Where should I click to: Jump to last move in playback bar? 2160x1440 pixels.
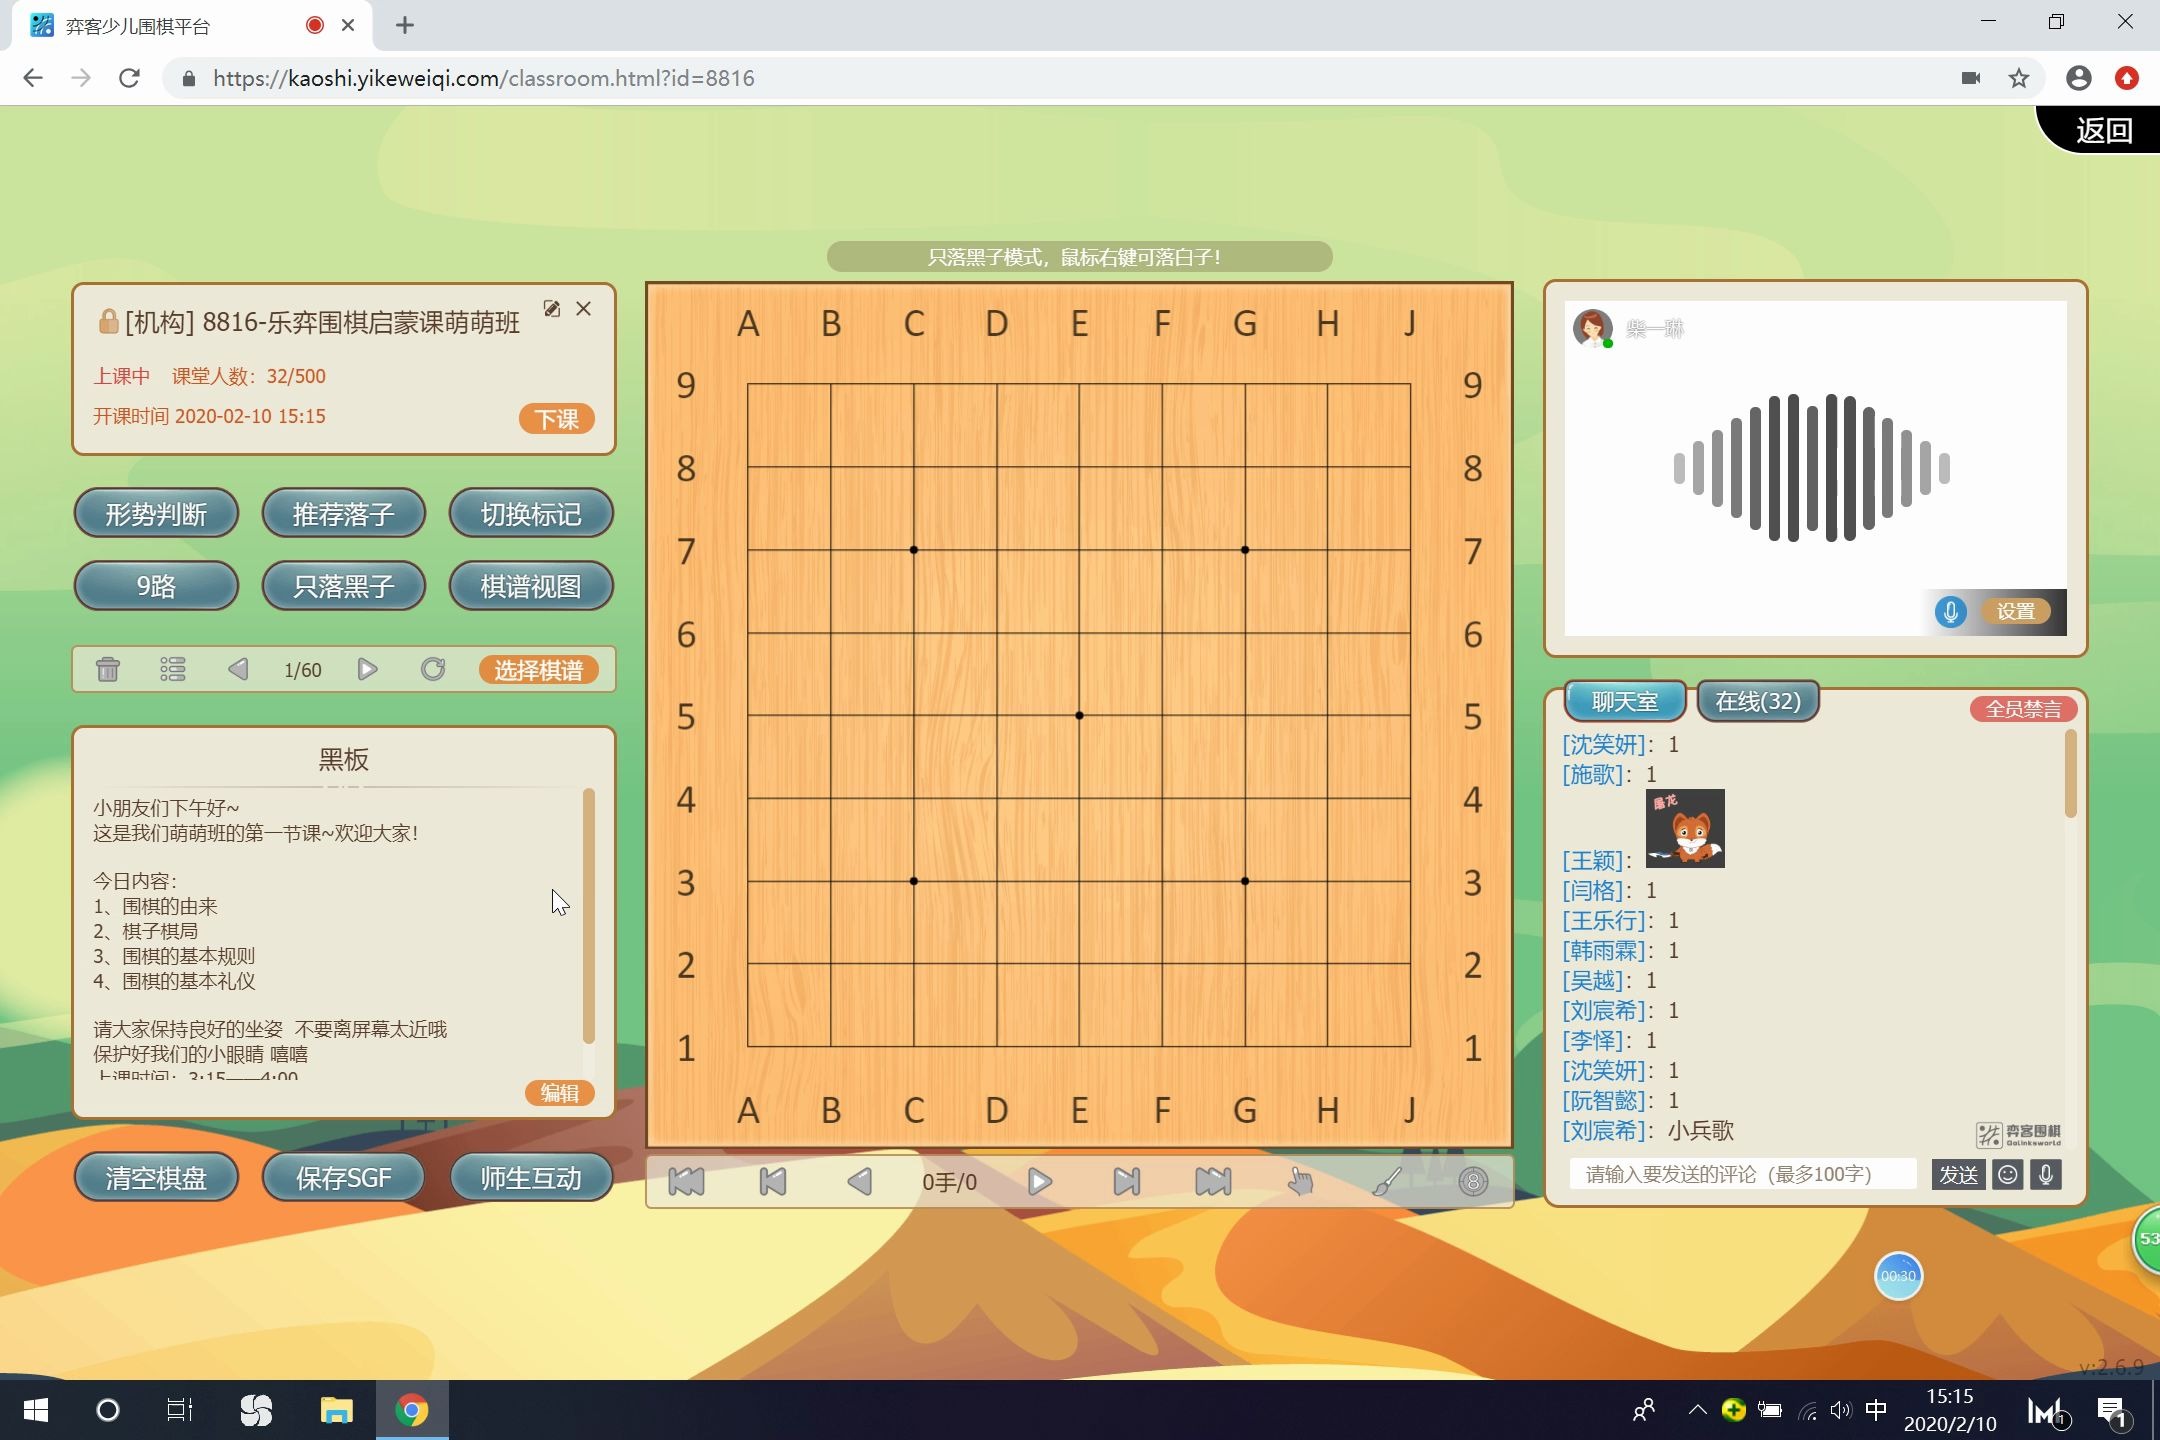point(1213,1182)
